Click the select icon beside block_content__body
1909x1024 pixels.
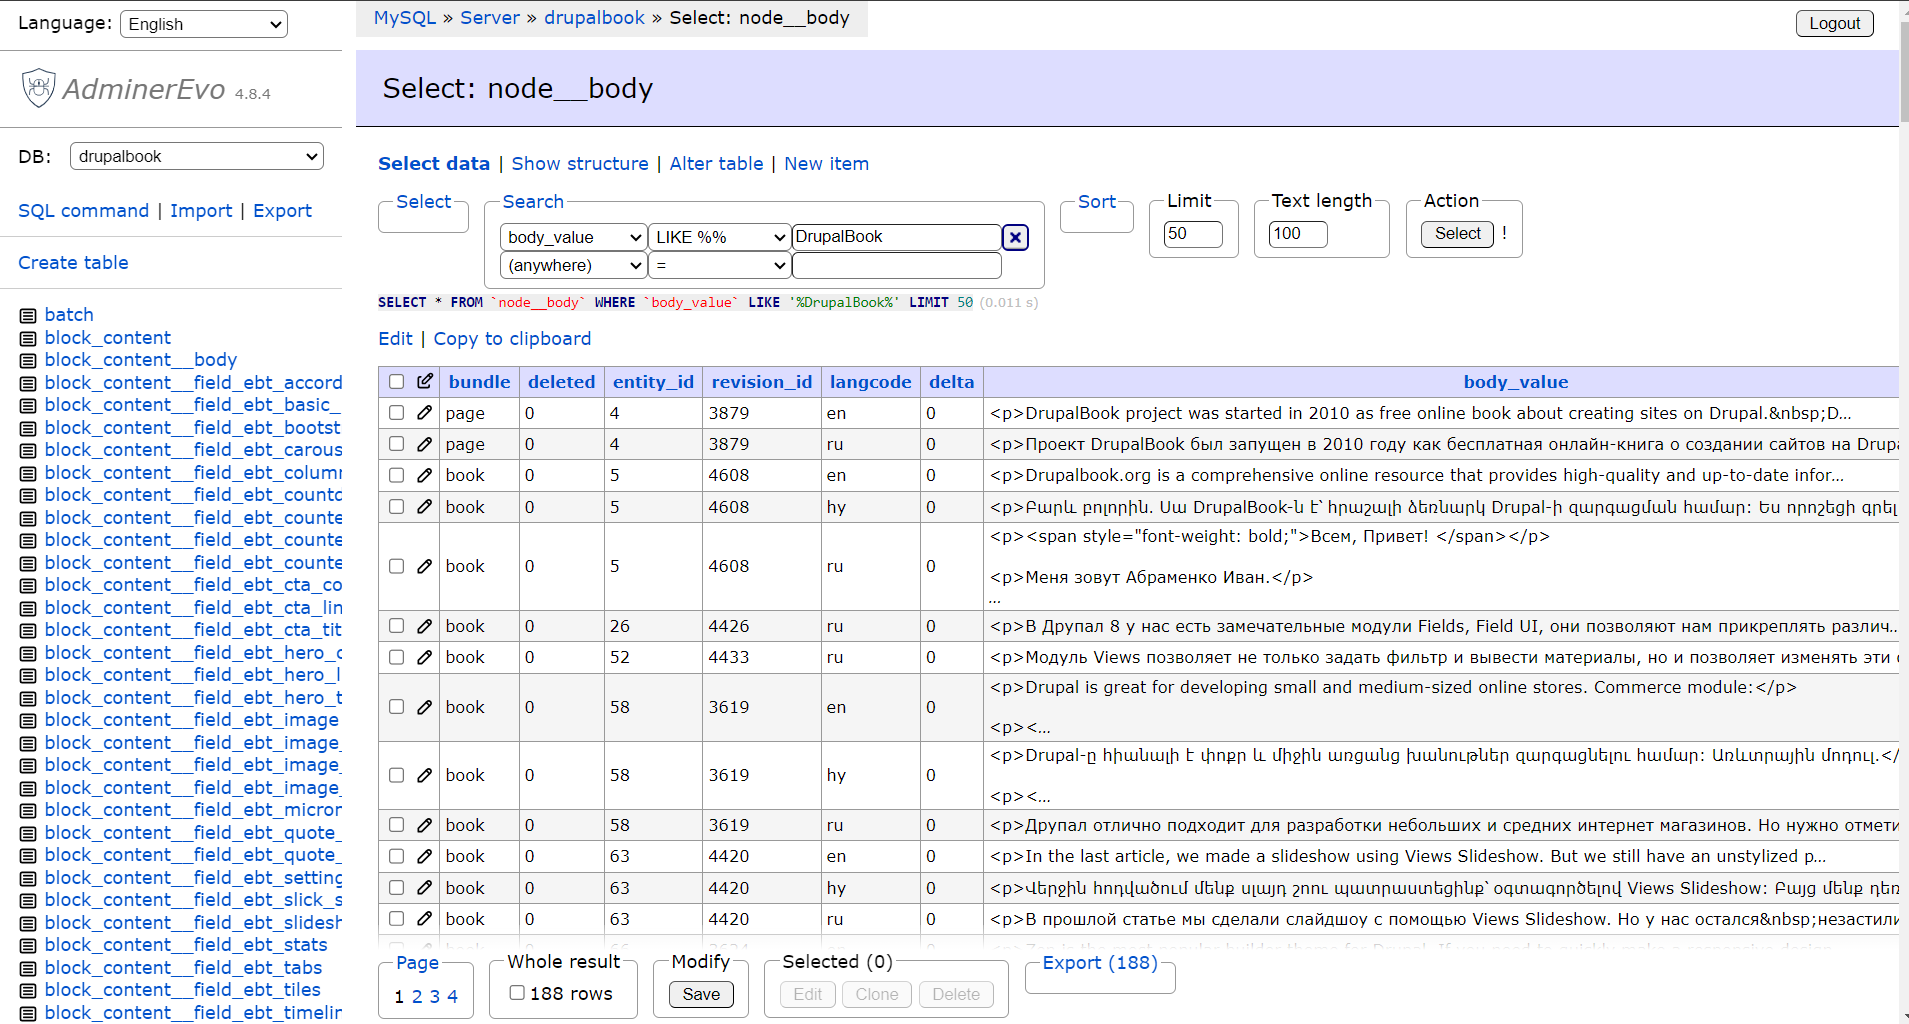pyautogui.click(x=28, y=360)
